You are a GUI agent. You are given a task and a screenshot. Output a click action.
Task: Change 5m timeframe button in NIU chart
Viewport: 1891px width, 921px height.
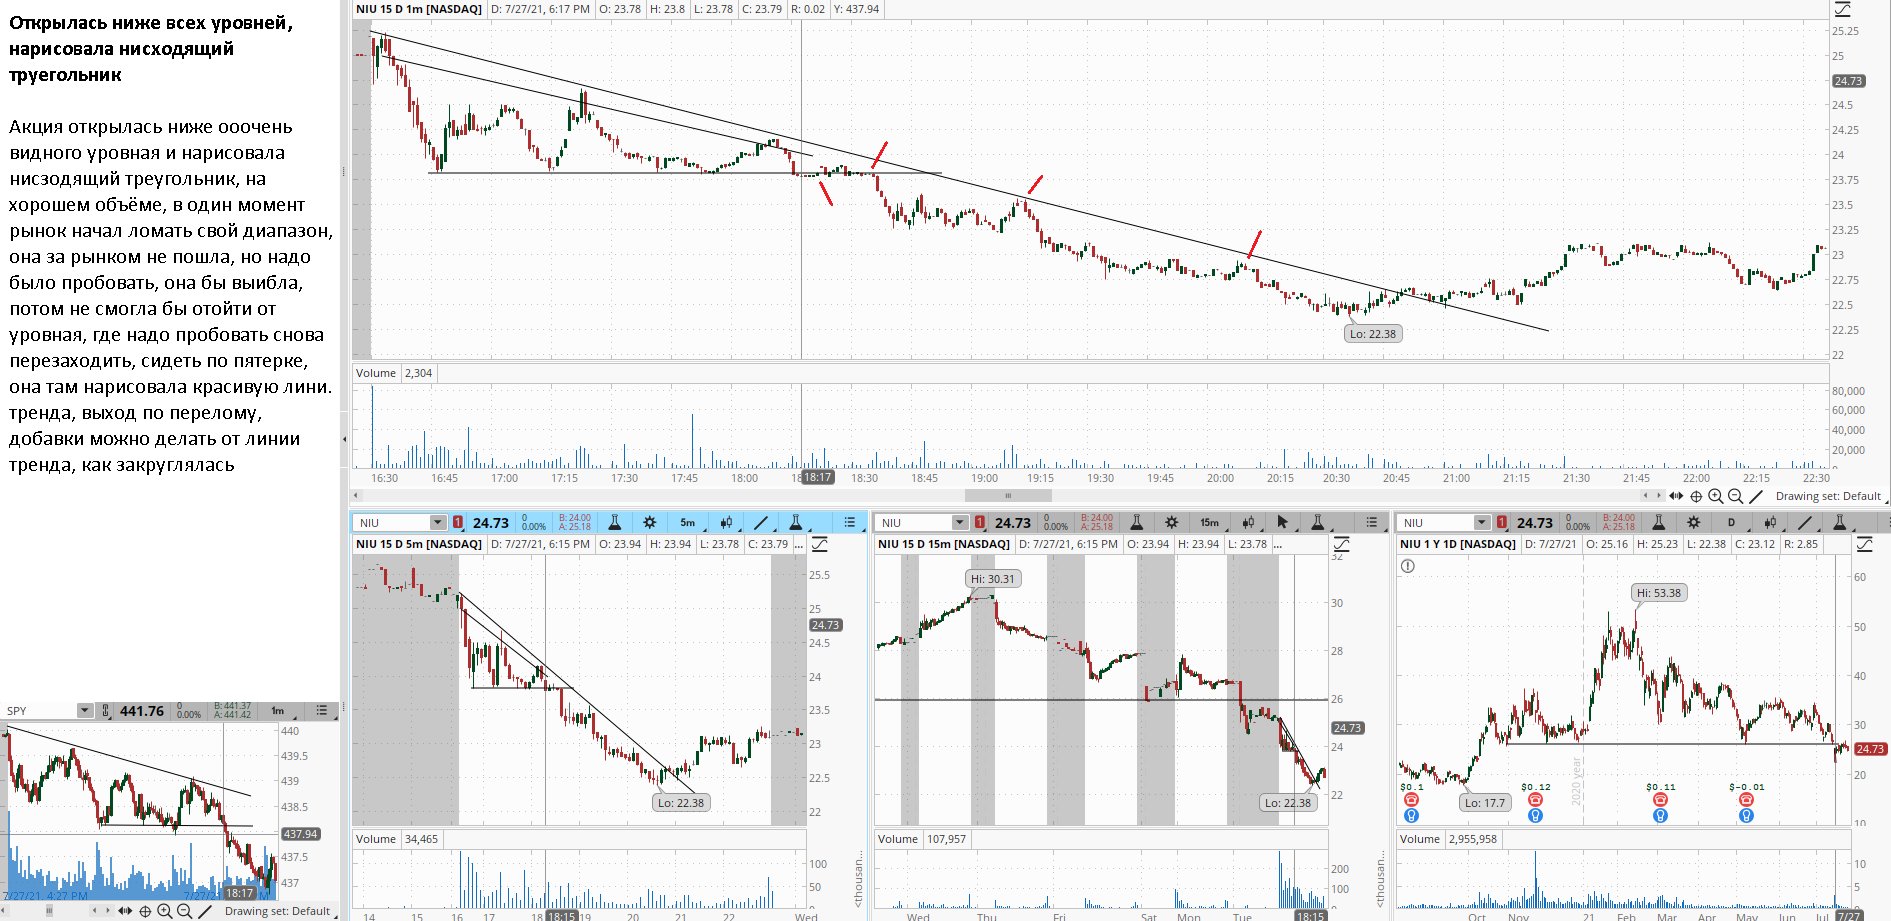point(688,522)
